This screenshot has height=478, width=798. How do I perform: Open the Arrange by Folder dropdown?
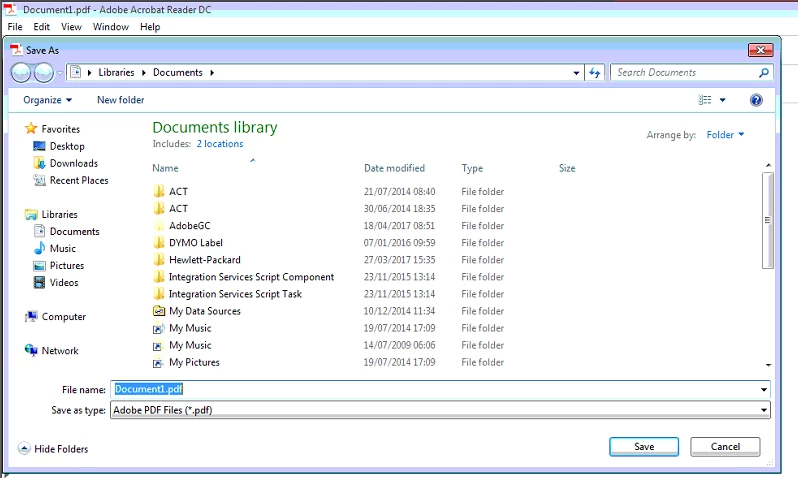click(x=725, y=135)
